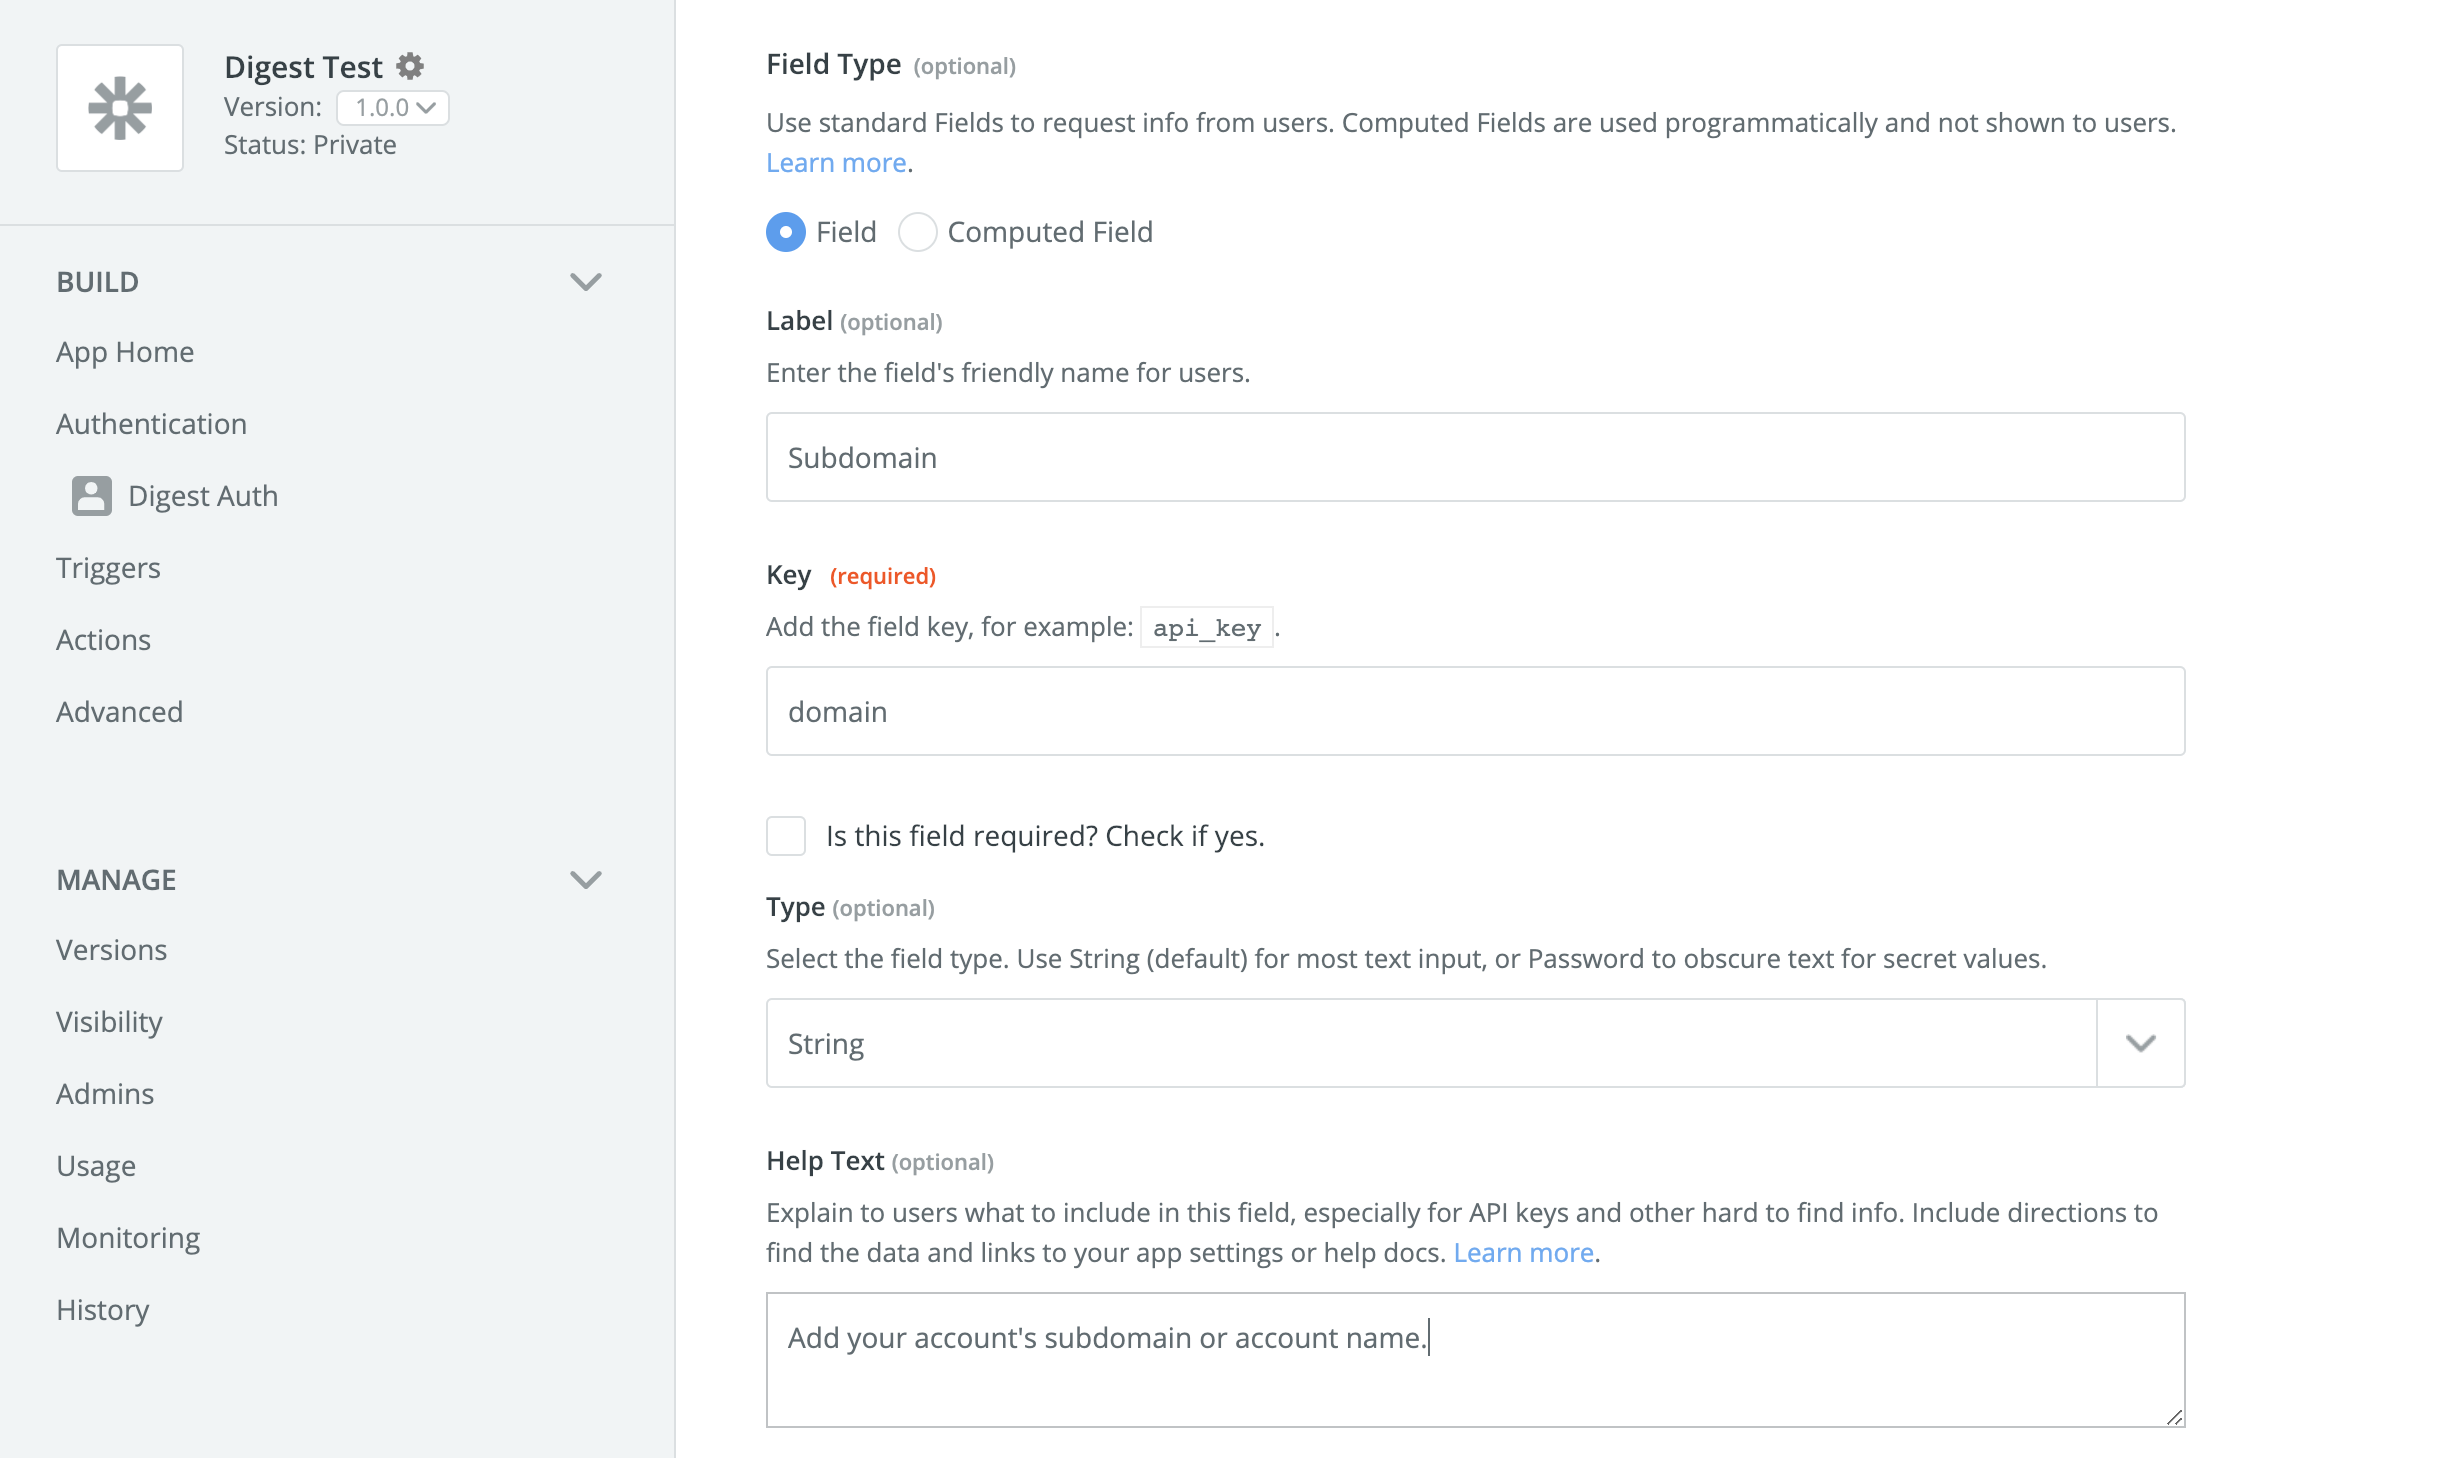Click the Key field containing domain
This screenshot has height=1458, width=2444.
coord(1474,711)
